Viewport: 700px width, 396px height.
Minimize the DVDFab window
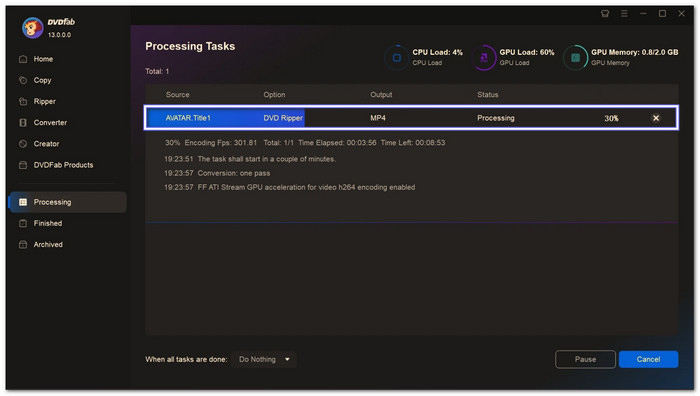pos(643,13)
